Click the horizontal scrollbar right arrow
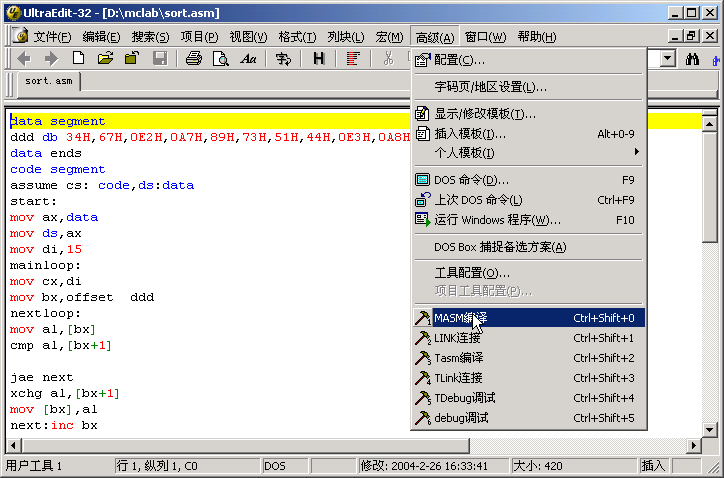The height and width of the screenshot is (478, 724). coord(693,446)
